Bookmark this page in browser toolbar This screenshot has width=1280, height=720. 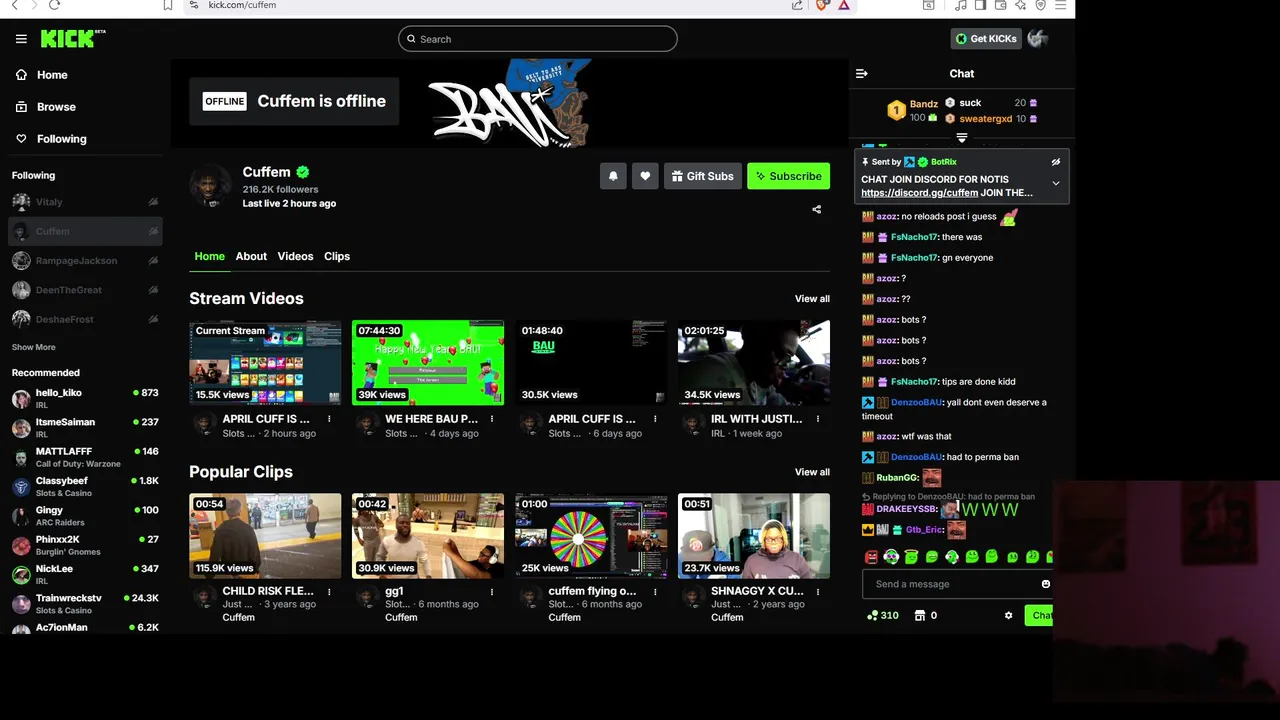[x=168, y=5]
